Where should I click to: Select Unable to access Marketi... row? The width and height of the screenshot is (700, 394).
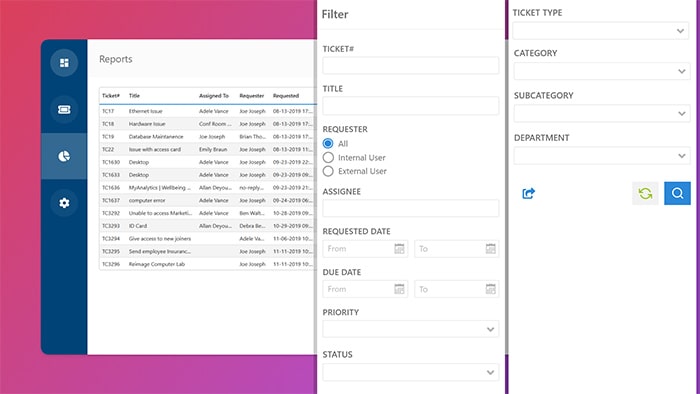[x=208, y=213]
